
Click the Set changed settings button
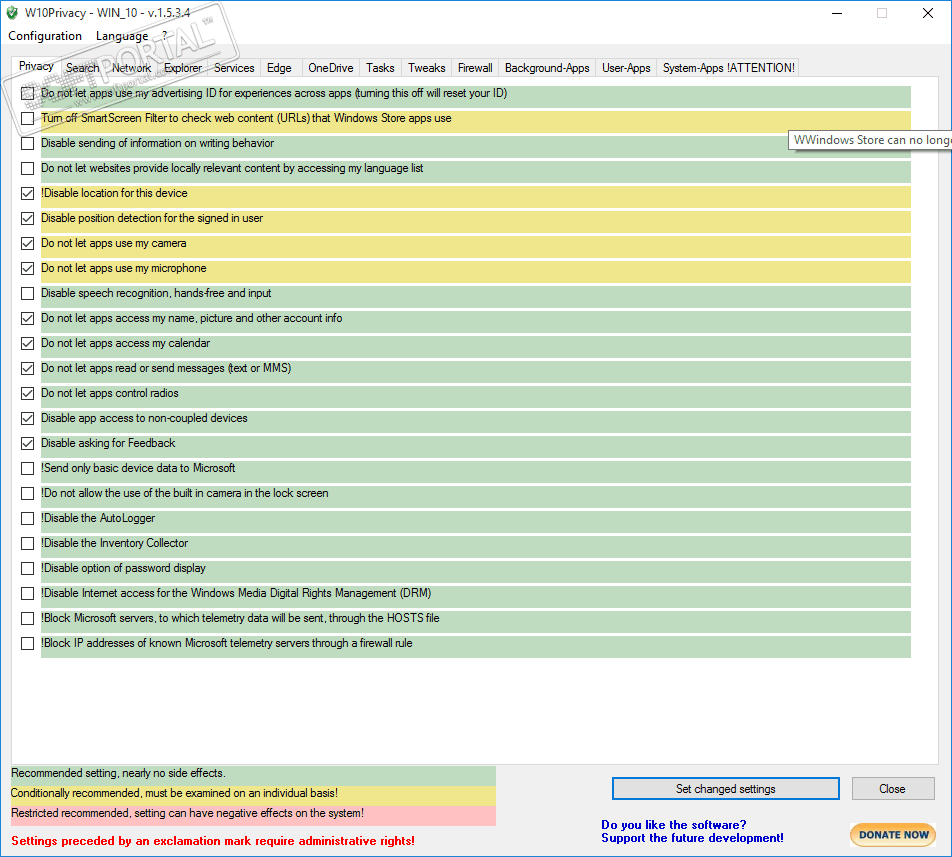coord(726,788)
